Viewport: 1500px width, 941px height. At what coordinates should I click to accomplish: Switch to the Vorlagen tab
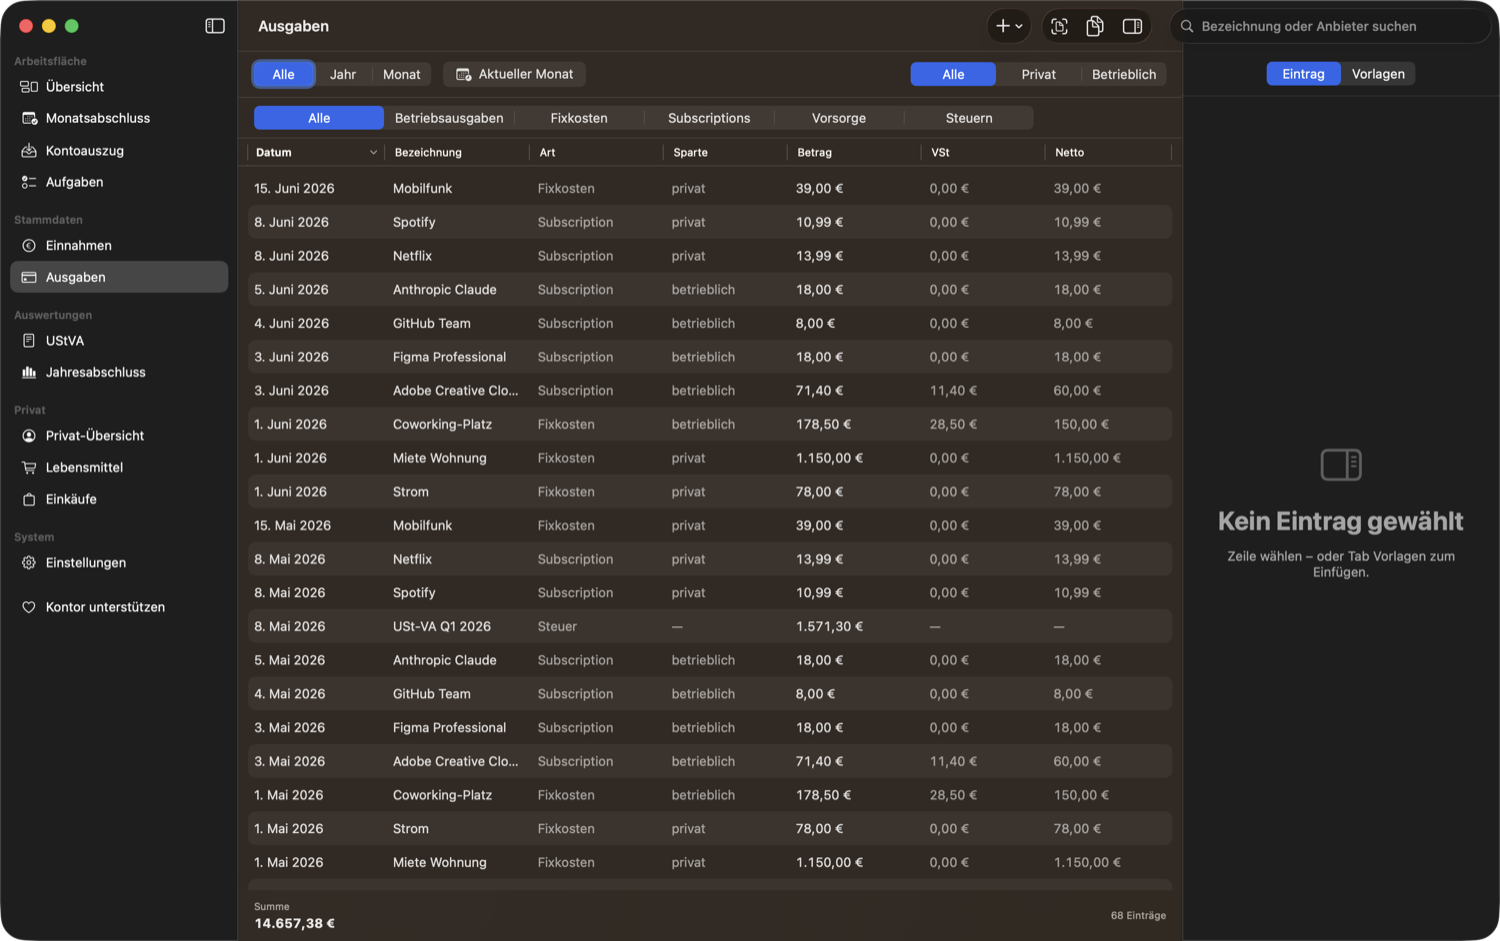click(1378, 74)
